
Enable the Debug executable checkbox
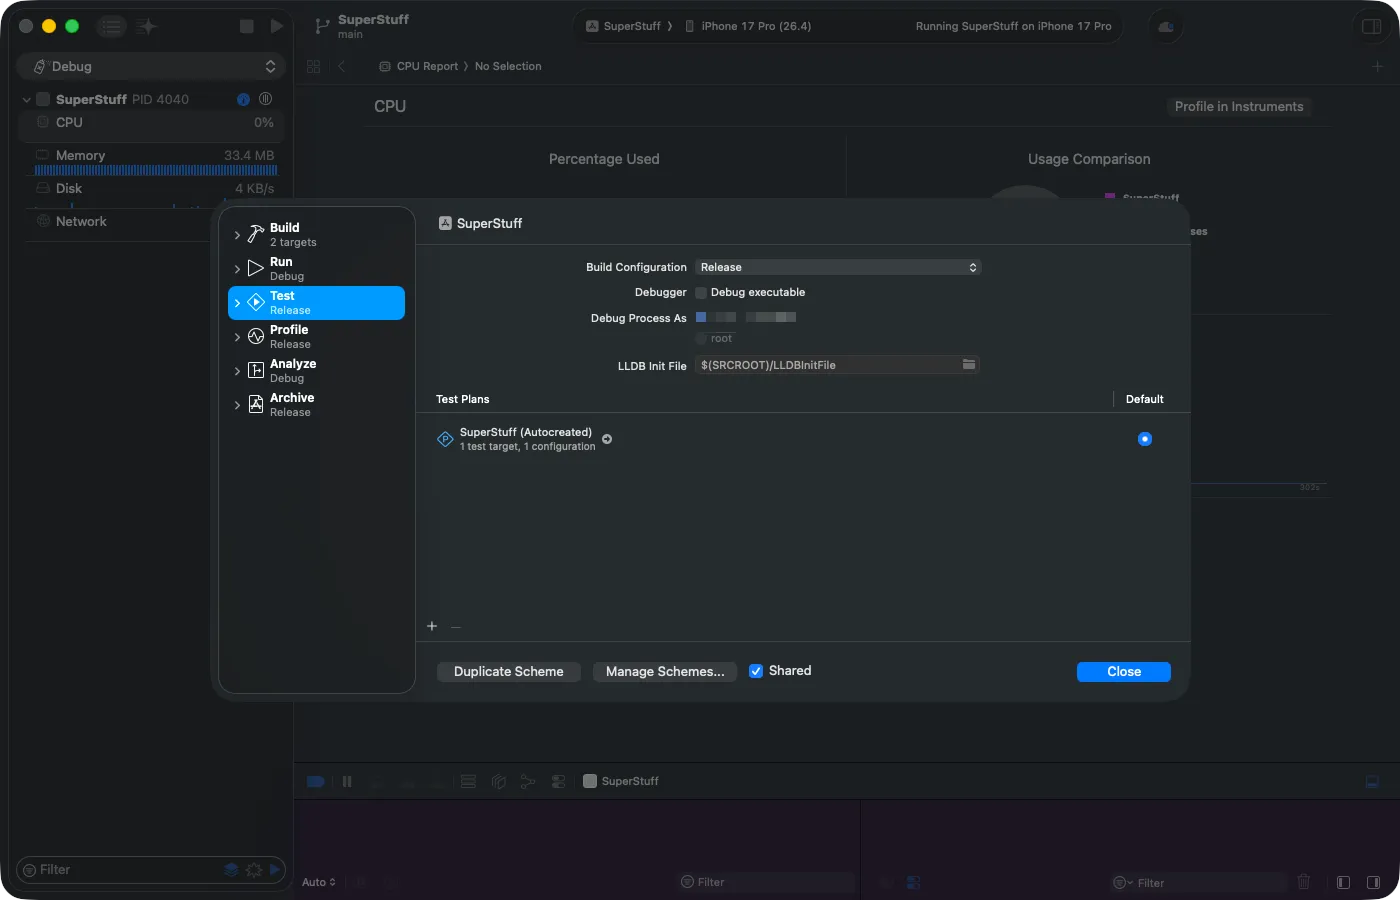[x=700, y=292]
